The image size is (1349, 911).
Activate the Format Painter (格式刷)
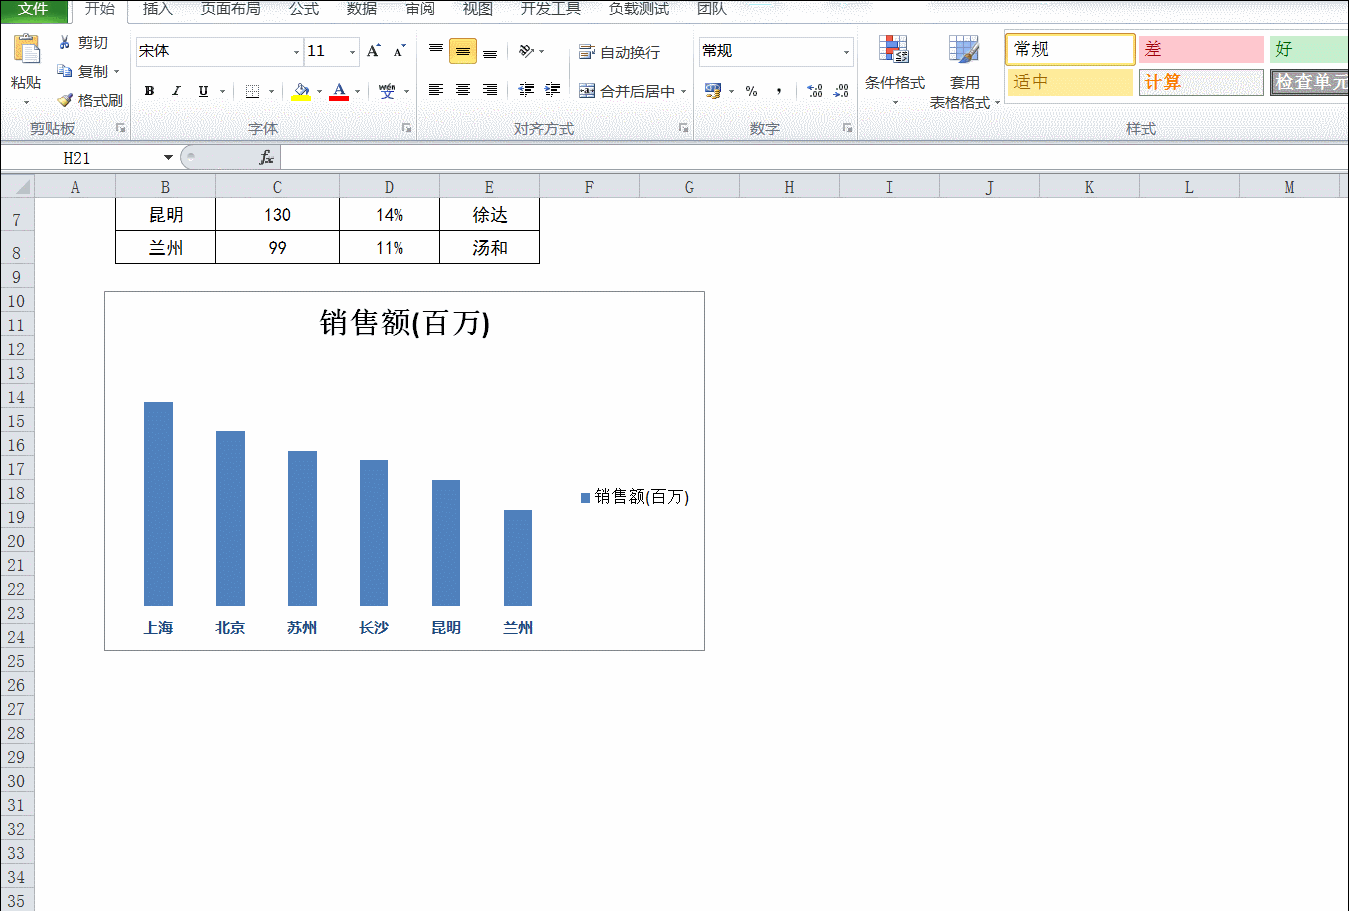coord(89,100)
